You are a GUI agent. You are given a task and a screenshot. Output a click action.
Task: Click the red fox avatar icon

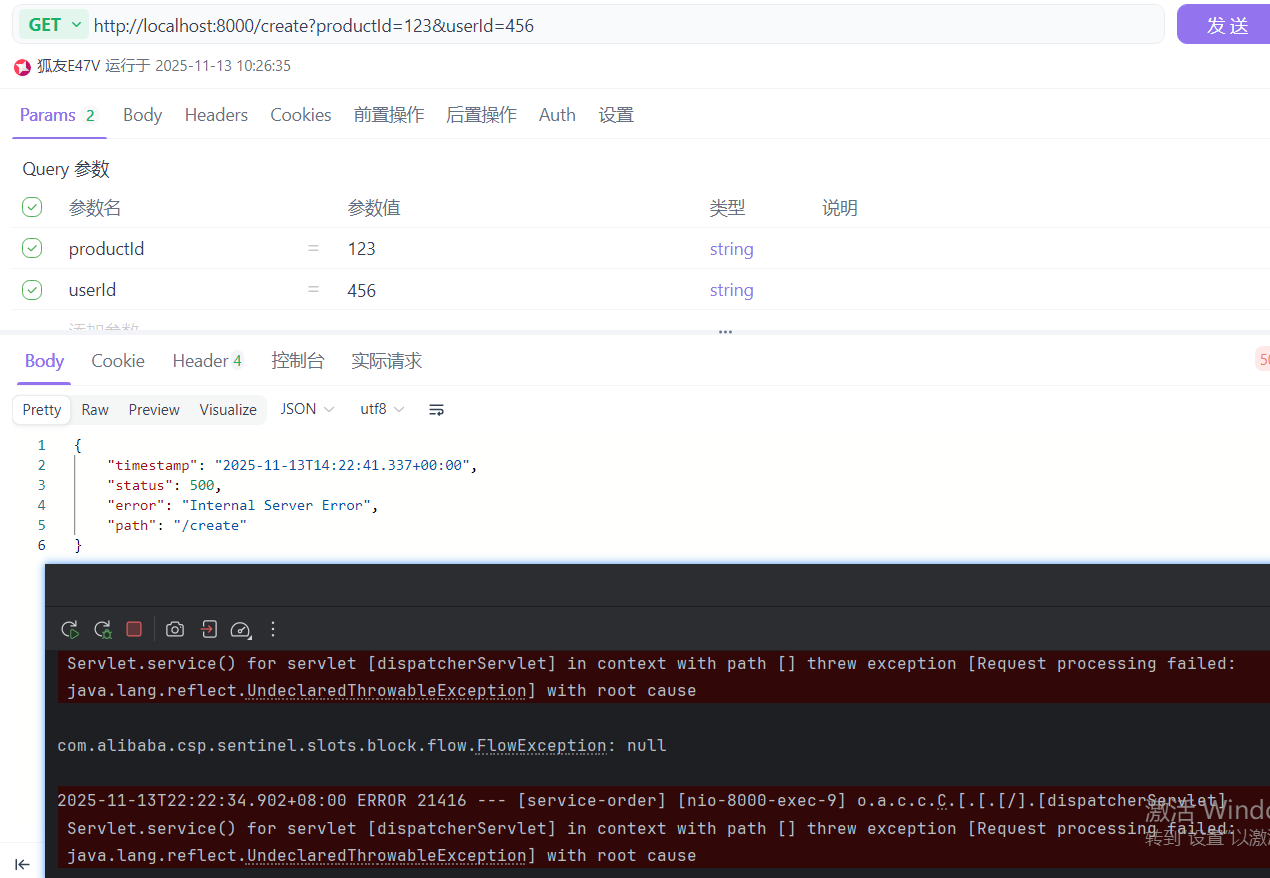coord(22,67)
